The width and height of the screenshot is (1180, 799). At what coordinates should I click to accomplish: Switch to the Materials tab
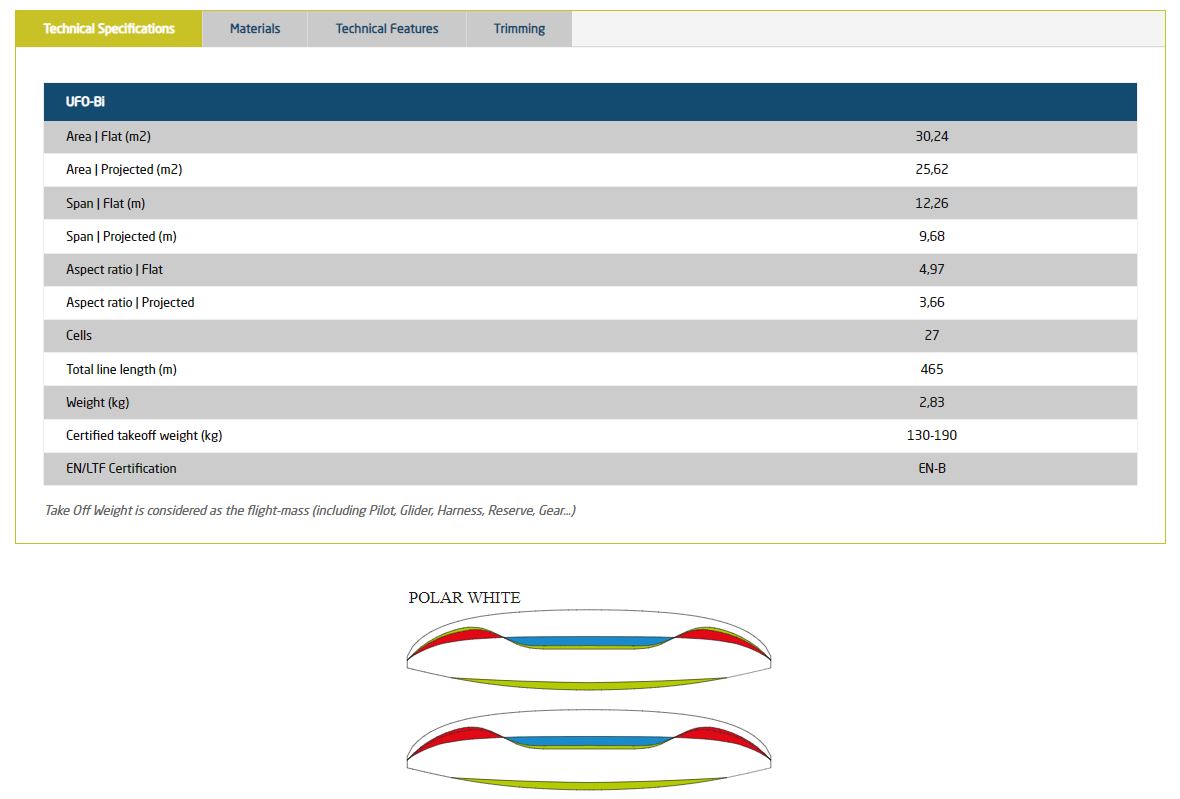pyautogui.click(x=255, y=29)
